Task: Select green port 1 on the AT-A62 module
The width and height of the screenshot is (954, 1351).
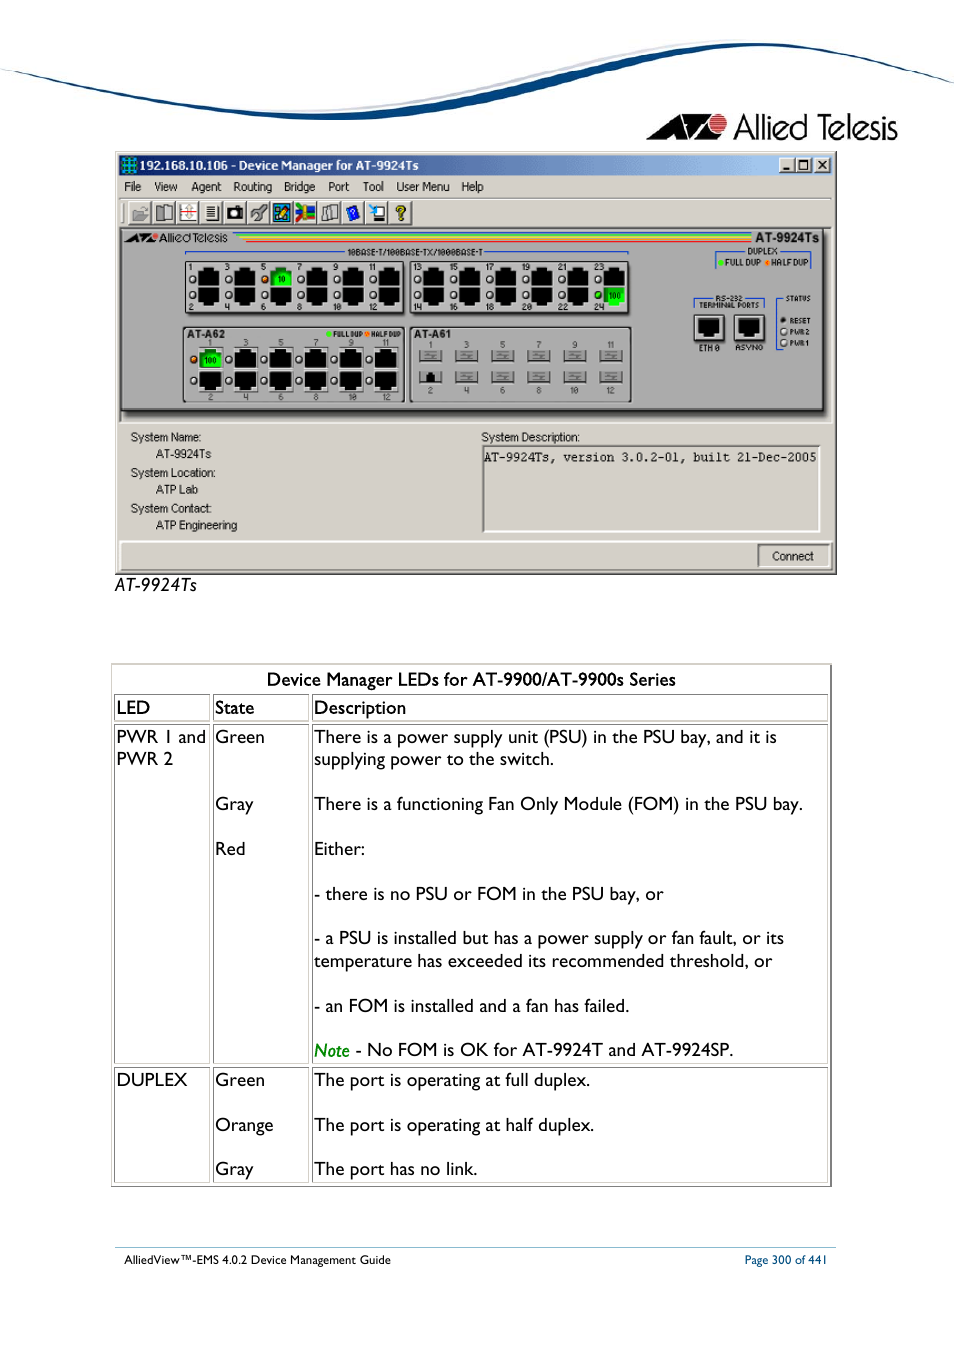Action: pos(210,360)
